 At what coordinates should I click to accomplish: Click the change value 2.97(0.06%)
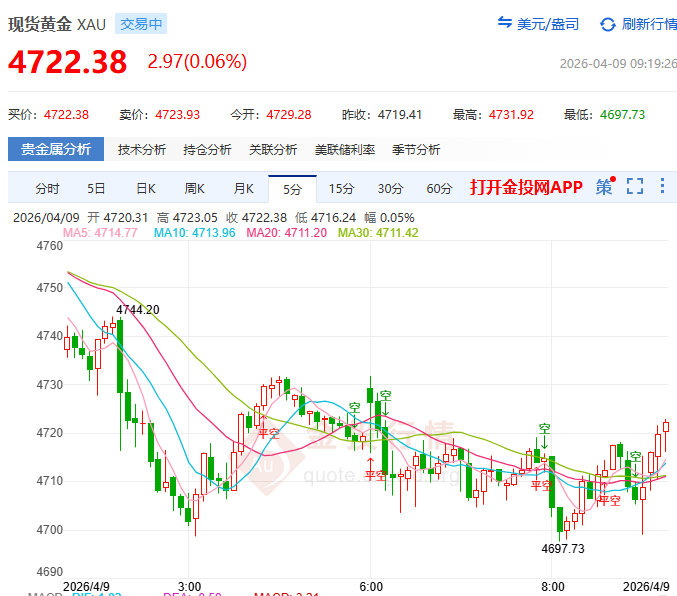pos(197,61)
